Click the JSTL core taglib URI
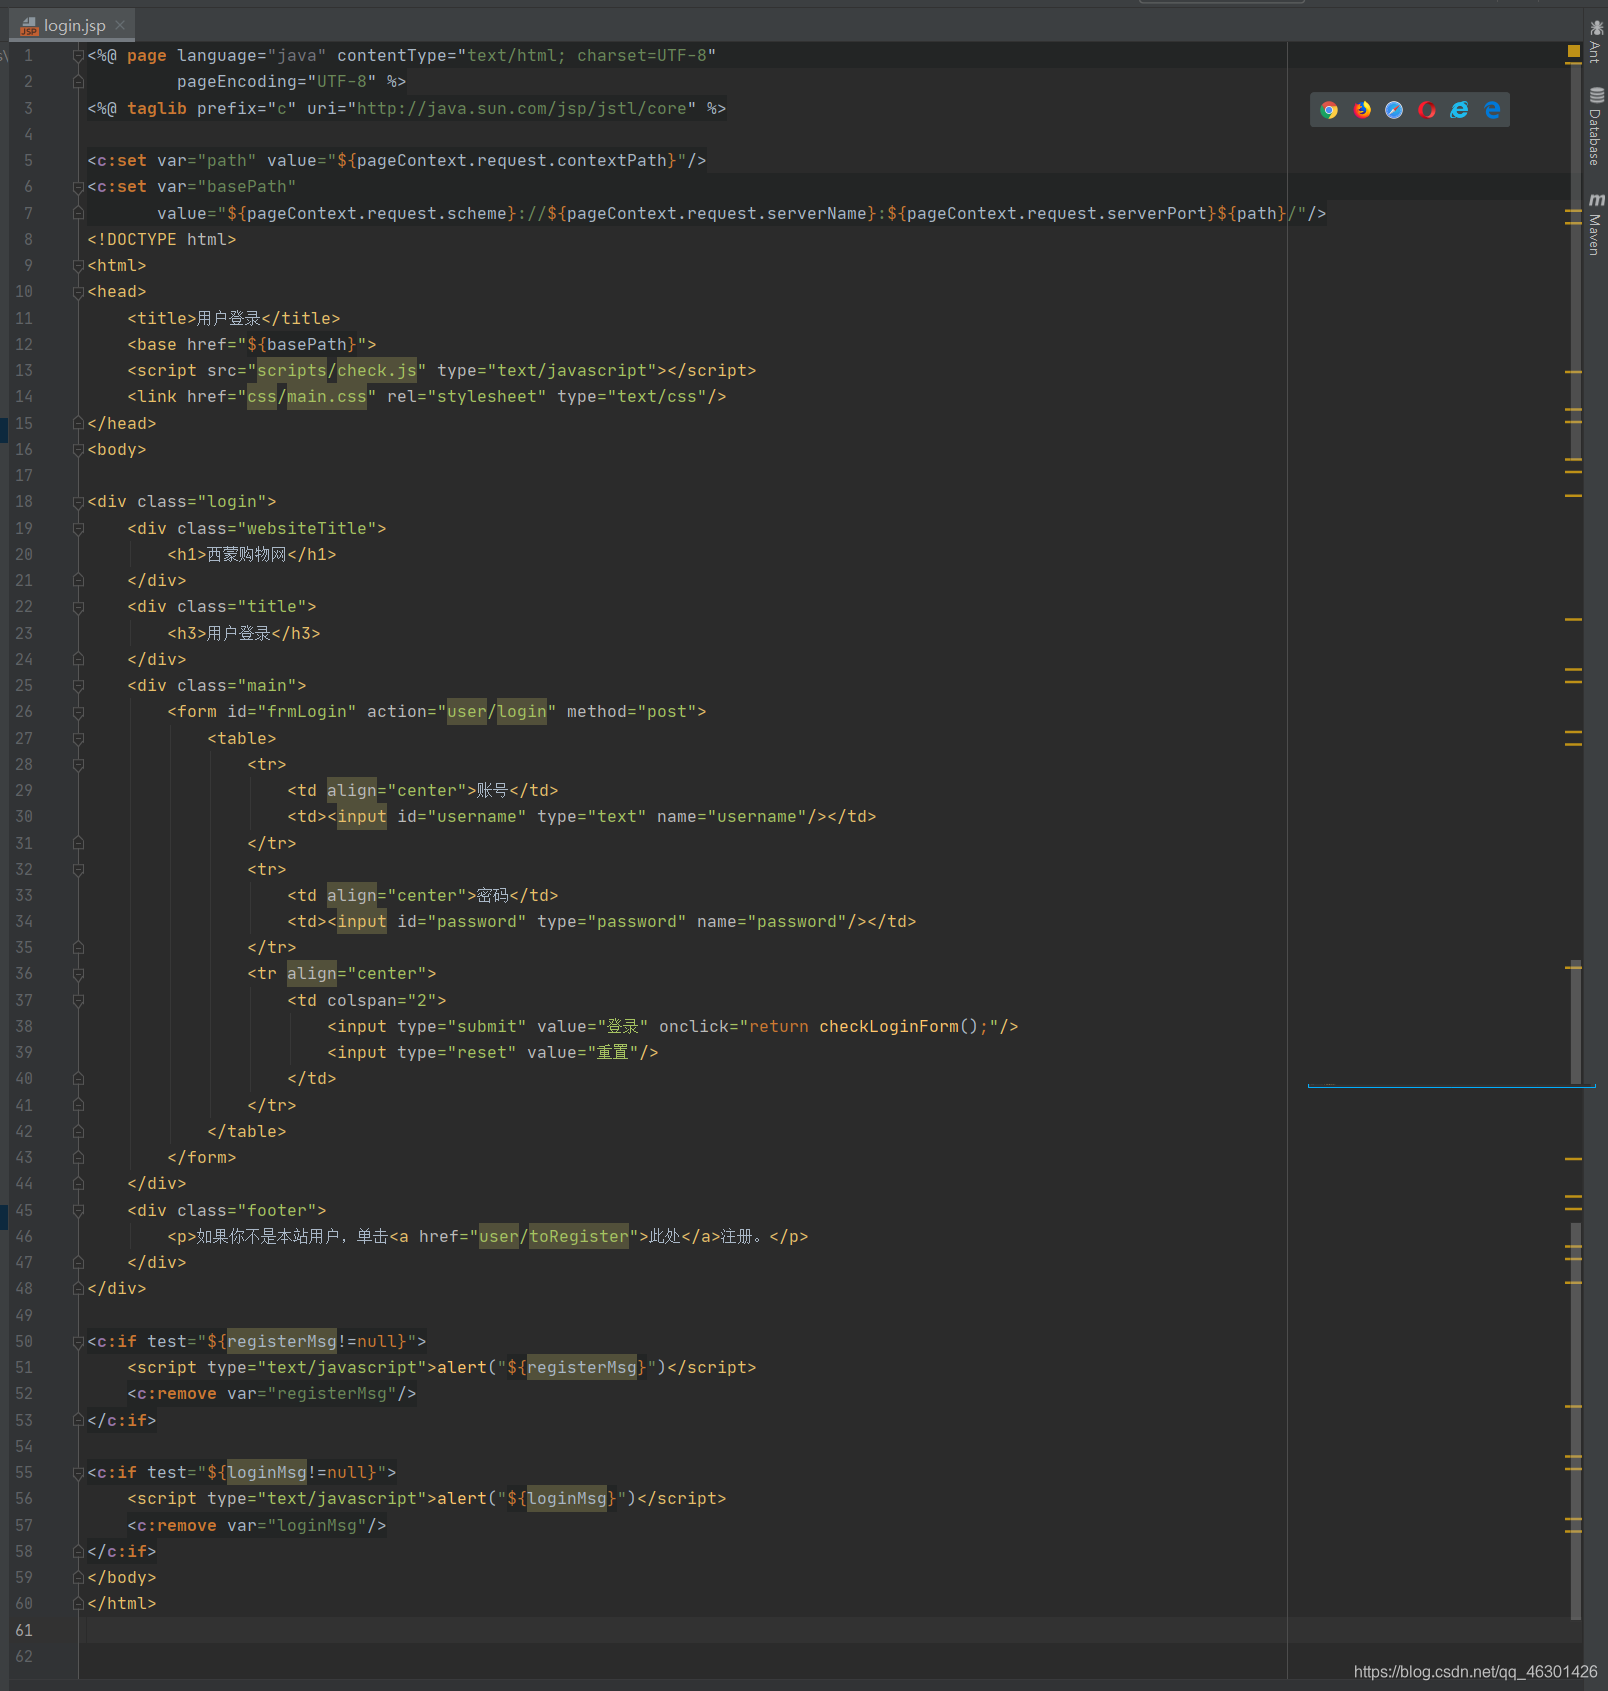Screen dimensions: 1608x1691 [x=522, y=109]
